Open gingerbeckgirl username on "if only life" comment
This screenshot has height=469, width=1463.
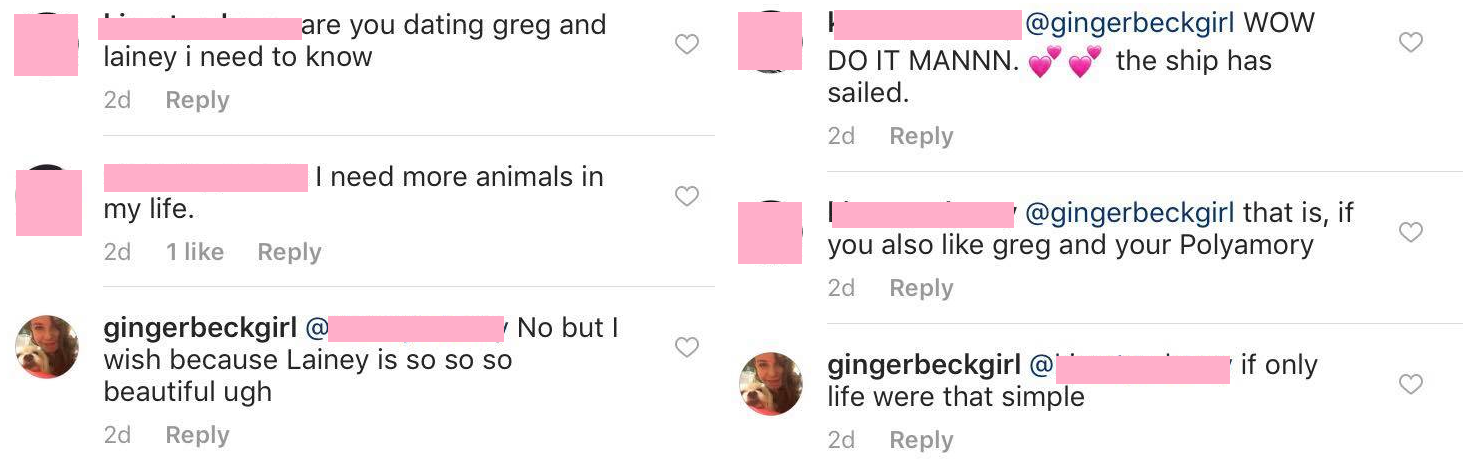(923, 365)
